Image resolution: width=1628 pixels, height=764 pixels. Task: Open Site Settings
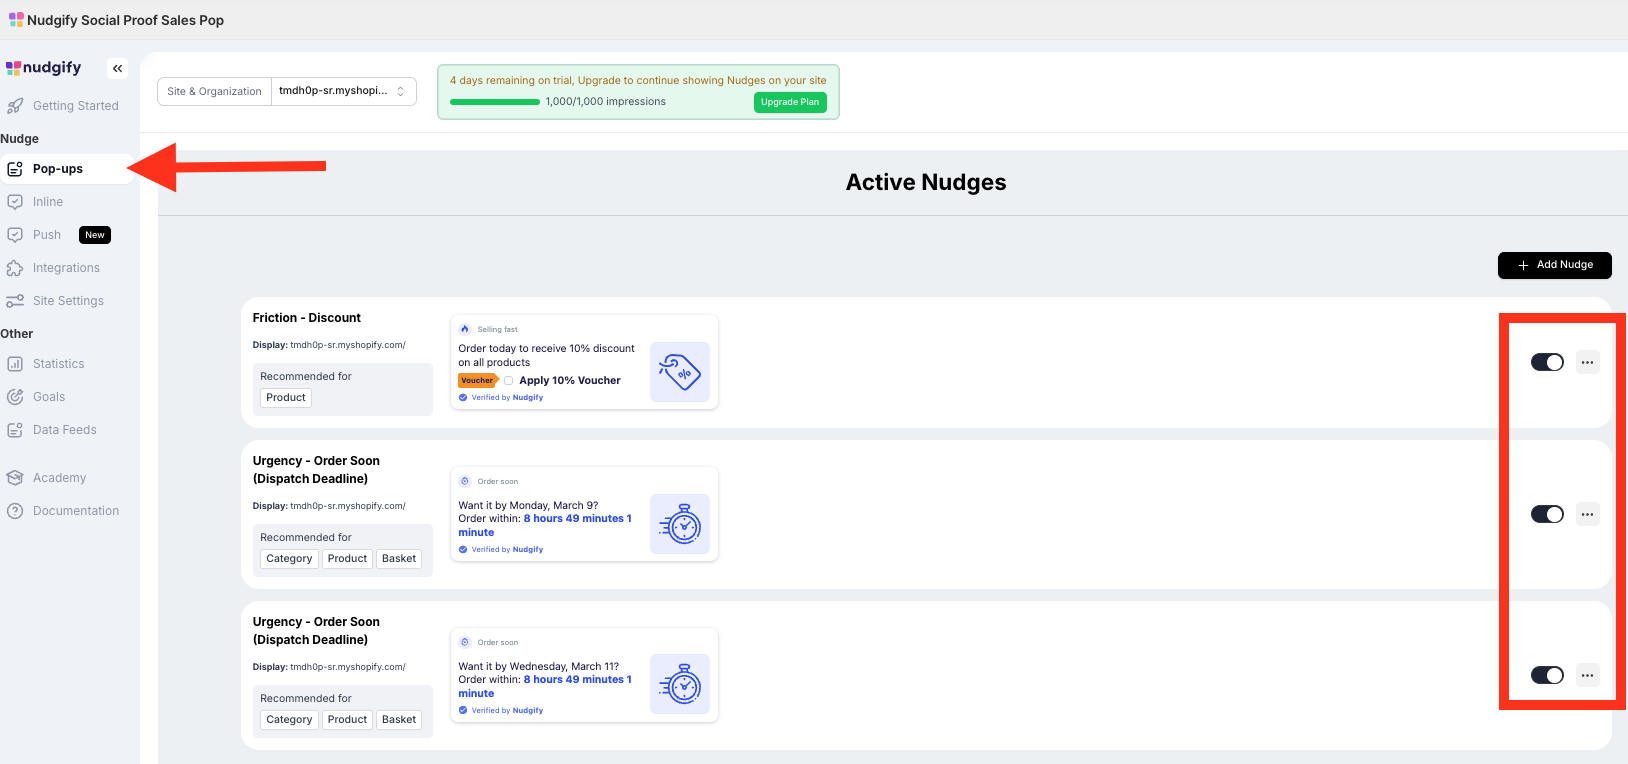point(68,301)
